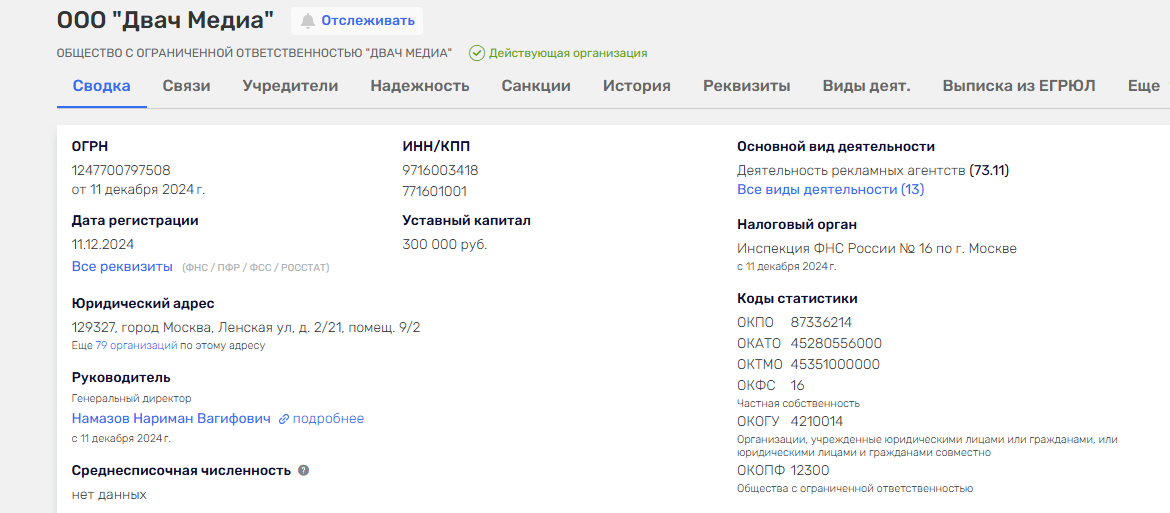
Task: Open director Намазов Нариман Вагифович's profile
Action: 171,419
